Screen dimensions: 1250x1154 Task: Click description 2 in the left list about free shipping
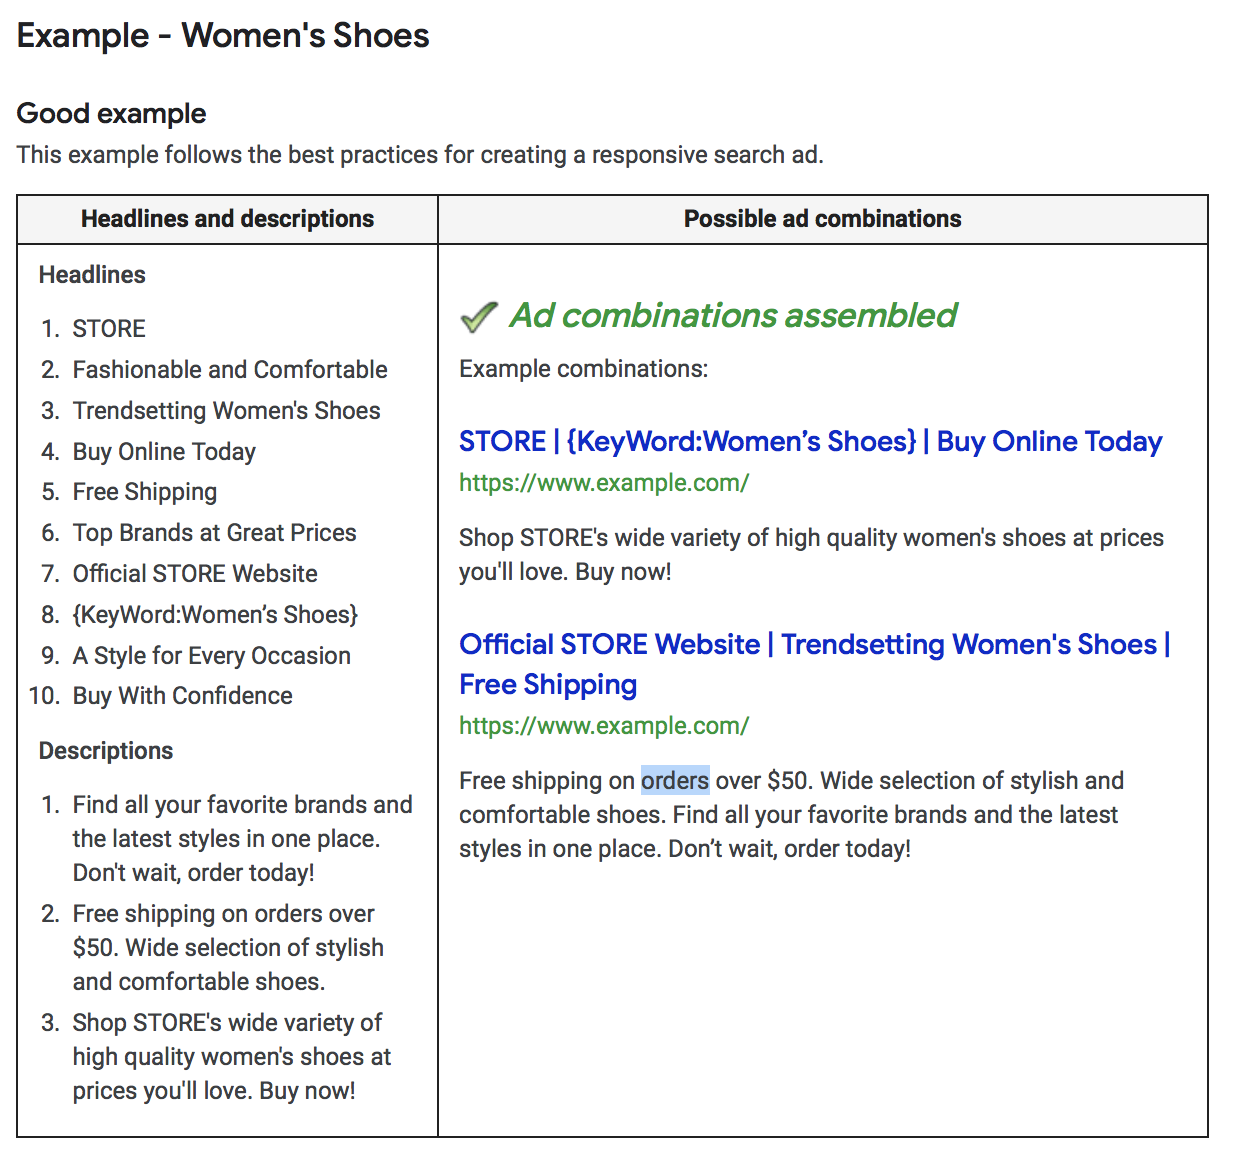(x=228, y=948)
